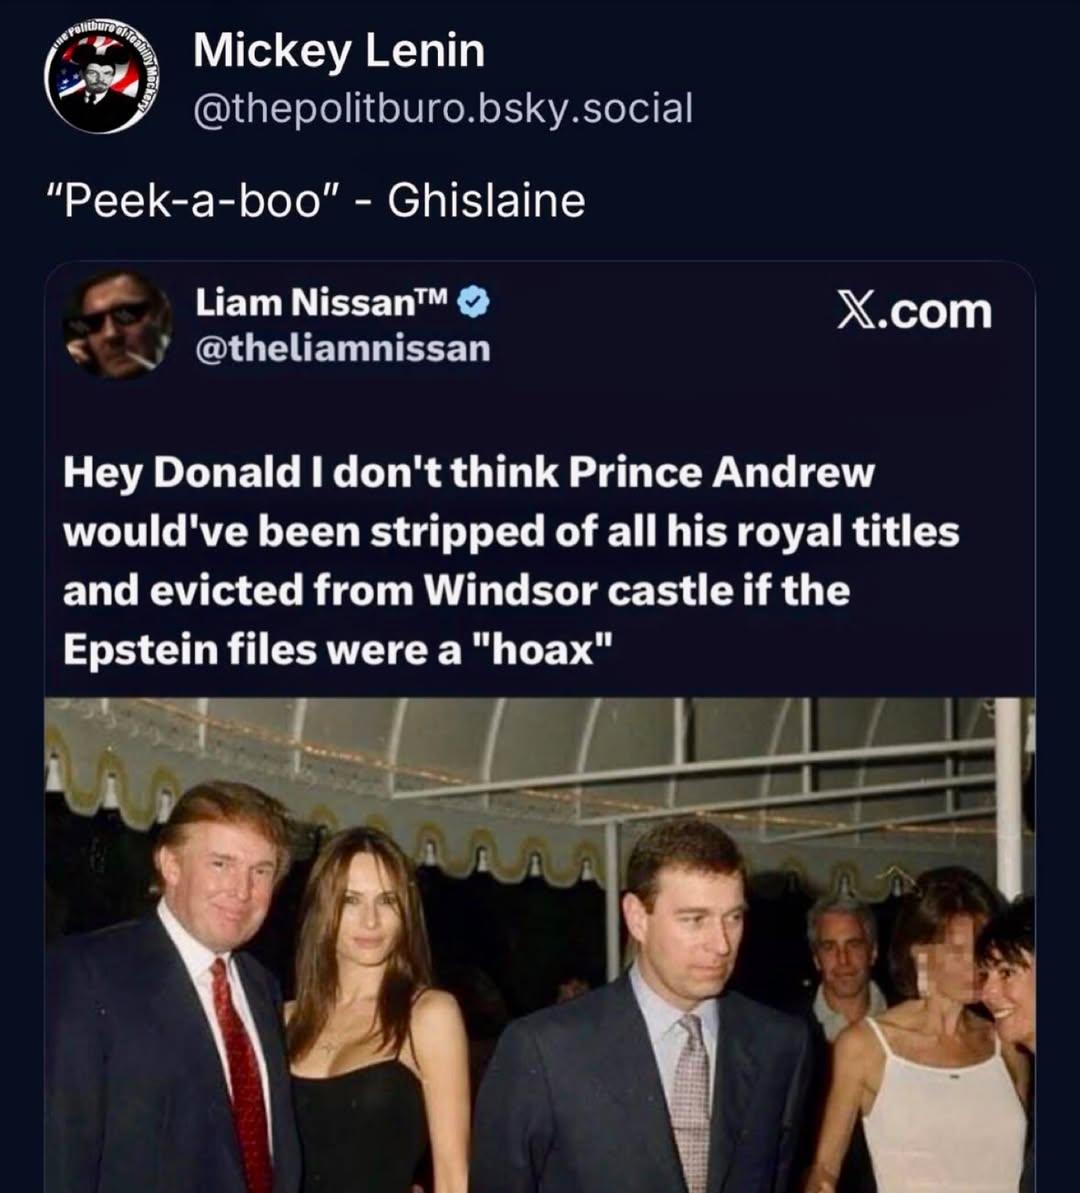1080x1193 pixels.
Task: Open Liam Nissan's sunglasses avatar
Action: 117,323
